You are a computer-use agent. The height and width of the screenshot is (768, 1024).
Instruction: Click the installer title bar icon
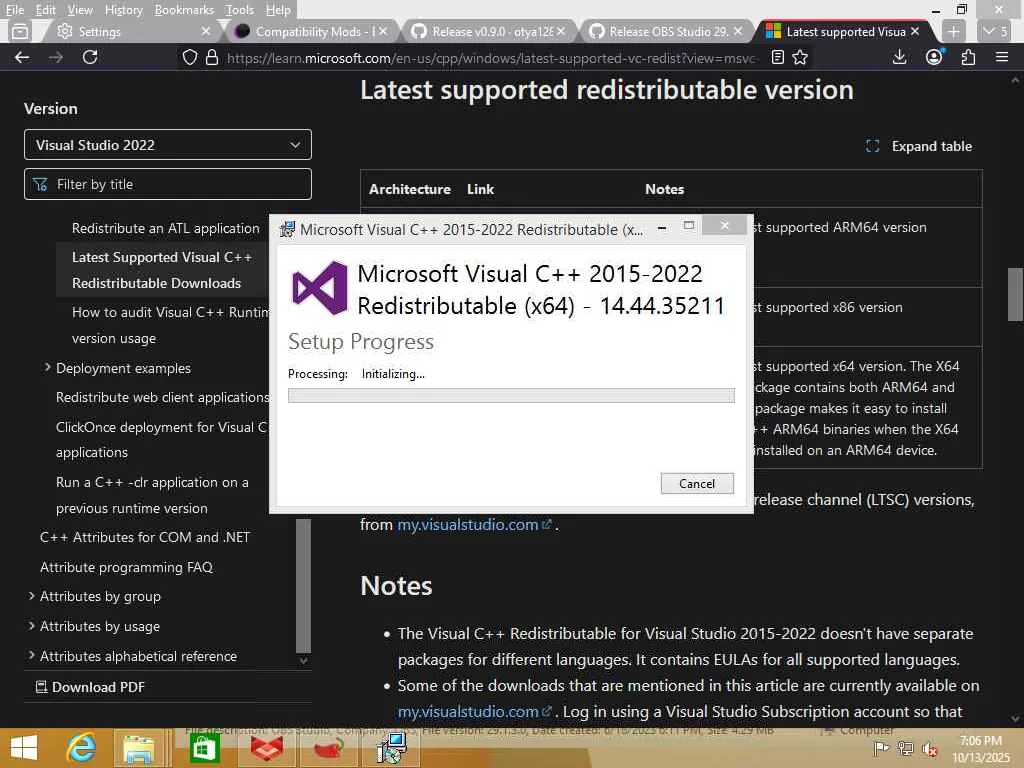coord(287,229)
